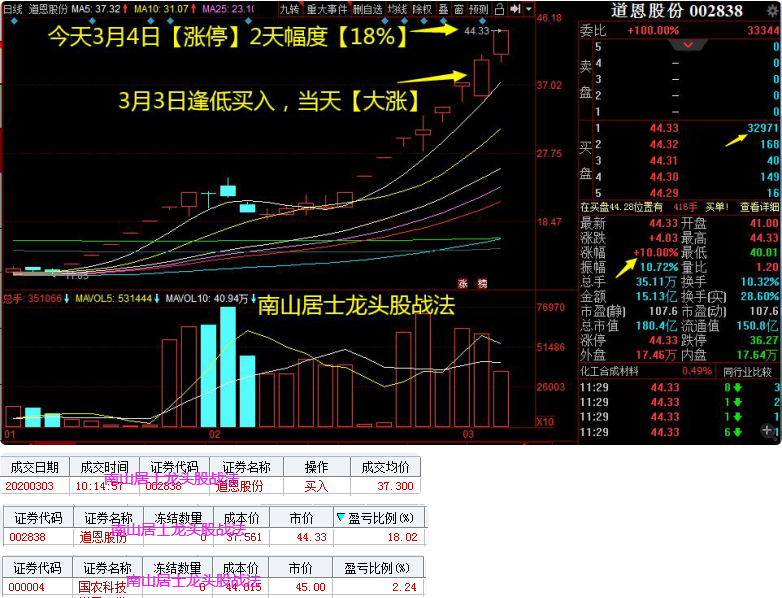Select the buy order priced 44.32
The image size is (782, 598).
coord(664,144)
